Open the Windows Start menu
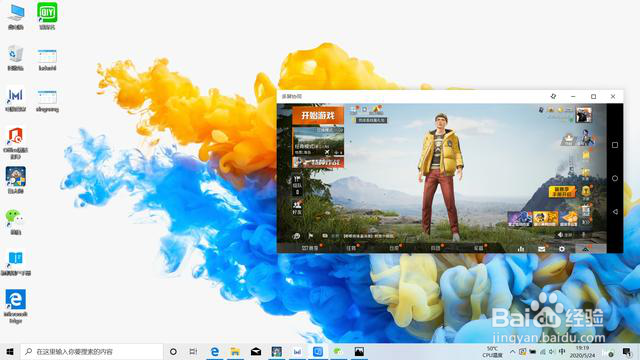The height and width of the screenshot is (360, 640). point(10,351)
